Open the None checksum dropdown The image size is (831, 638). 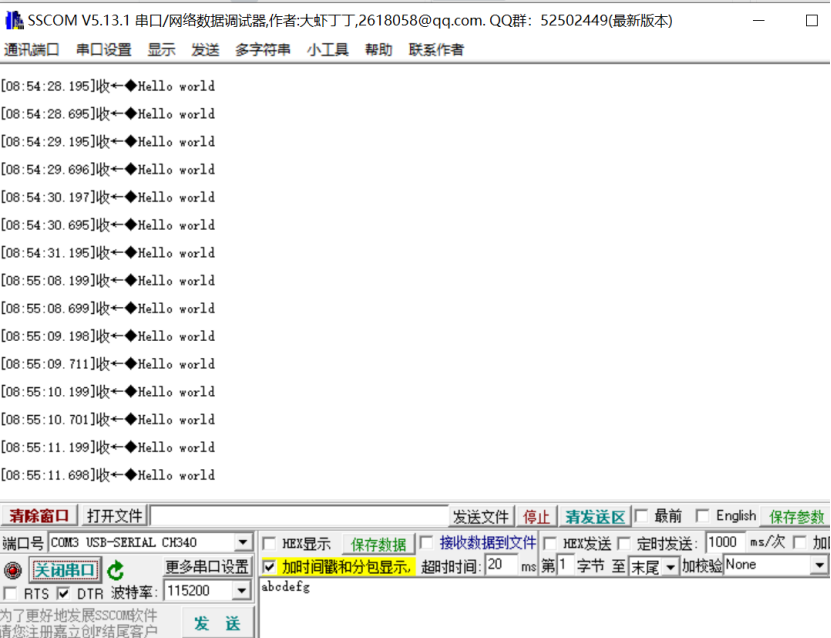click(x=818, y=566)
